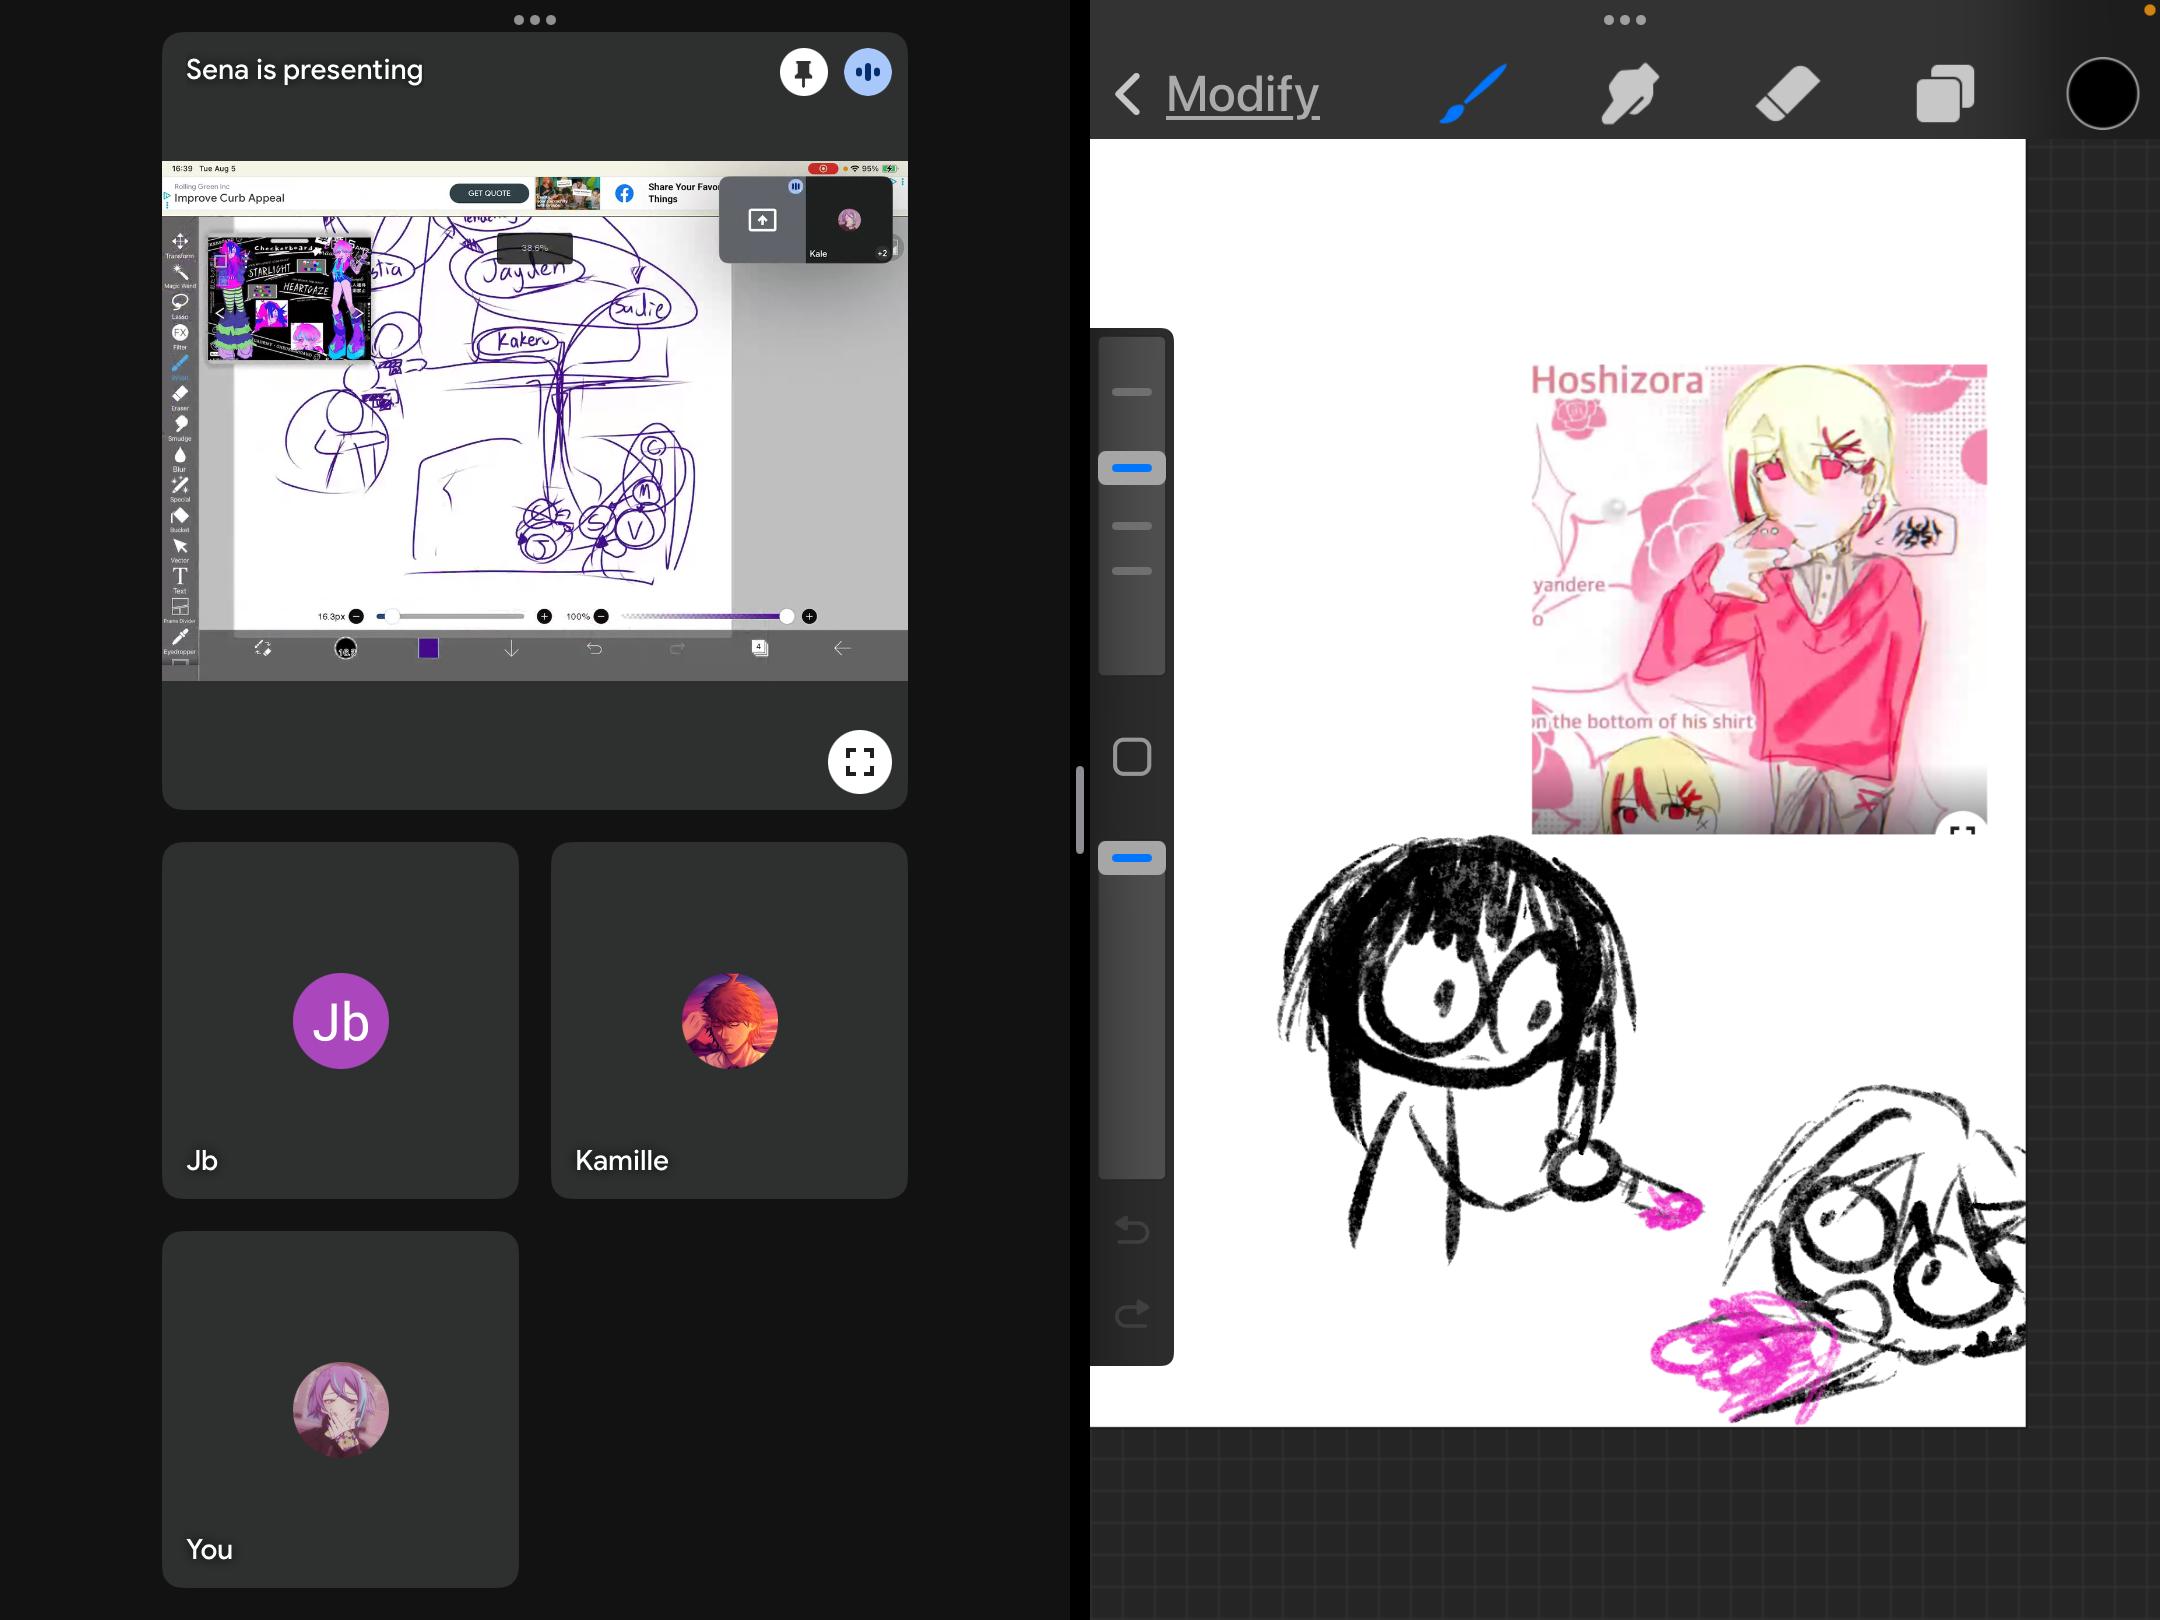The width and height of the screenshot is (2160, 1620).
Task: Go back using the Modify chevron
Action: 1128,94
